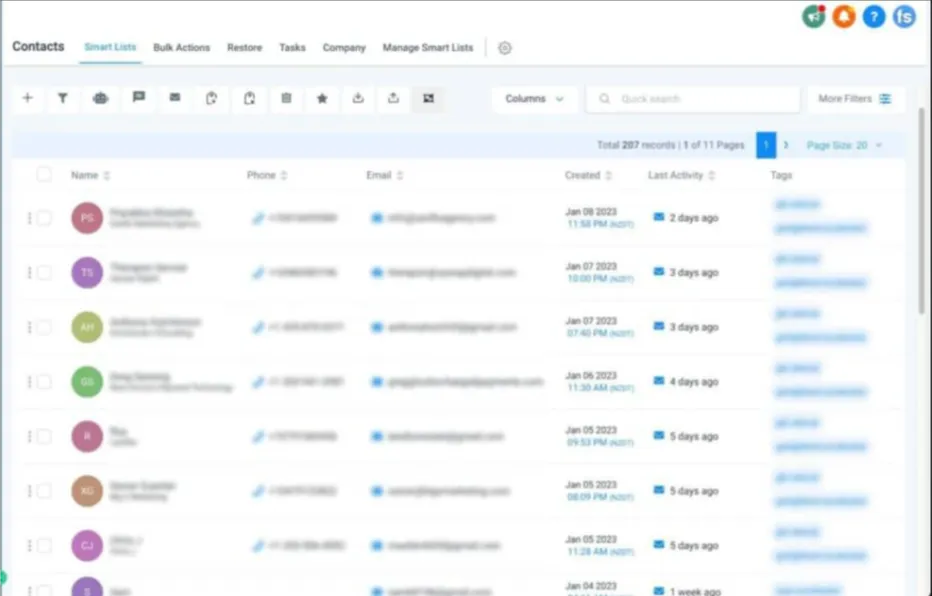Click mail icon beside 2 days ago

coord(659,217)
